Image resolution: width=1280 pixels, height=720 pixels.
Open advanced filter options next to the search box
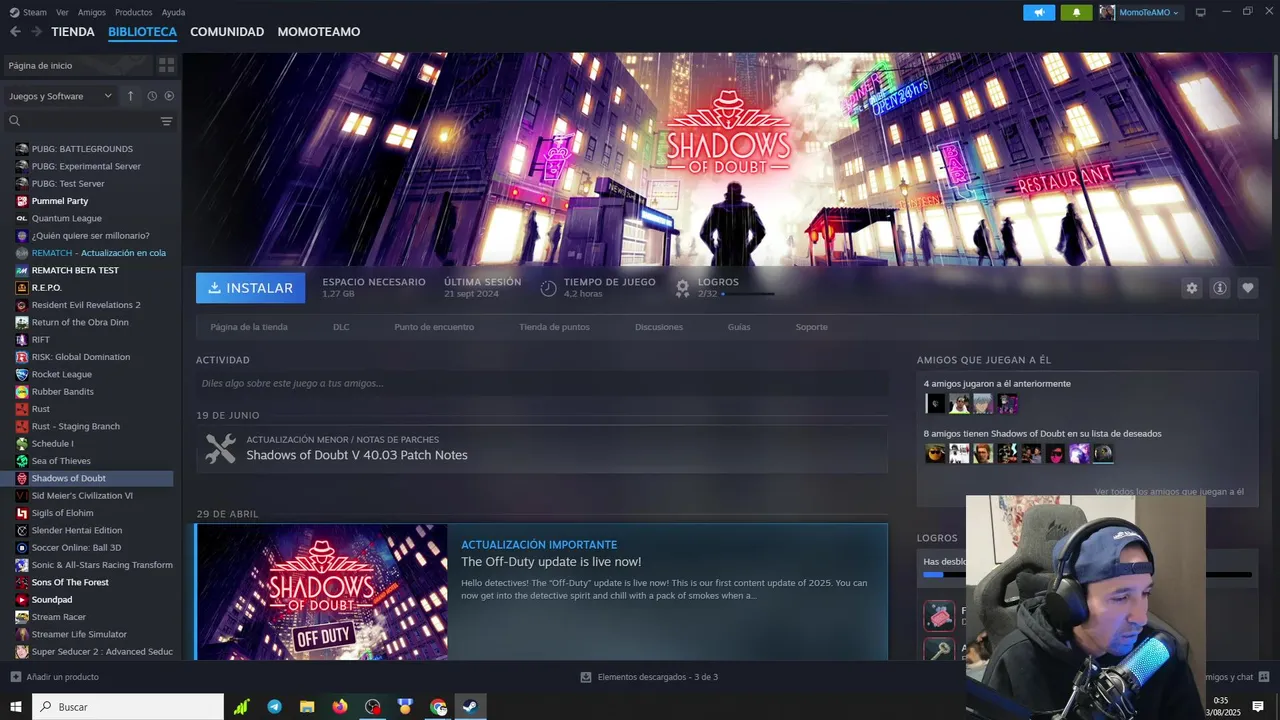pos(166,121)
